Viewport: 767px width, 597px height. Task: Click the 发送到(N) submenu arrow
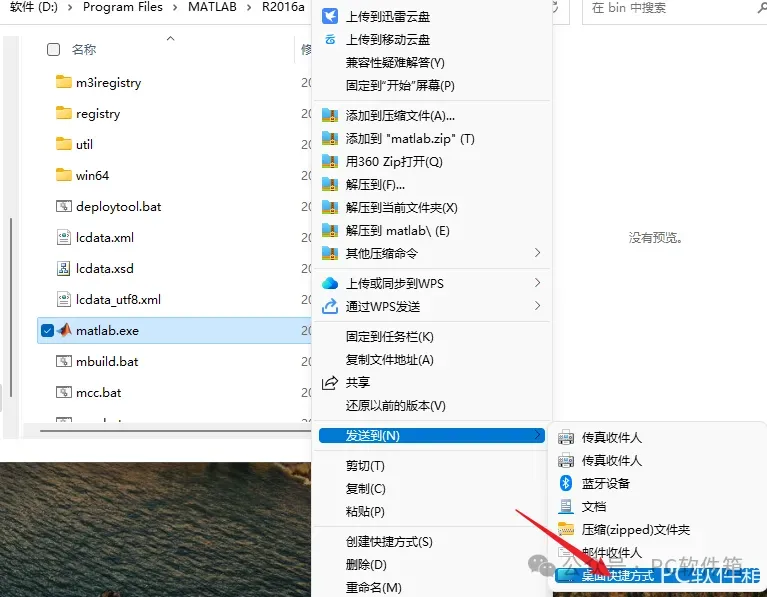click(x=537, y=435)
